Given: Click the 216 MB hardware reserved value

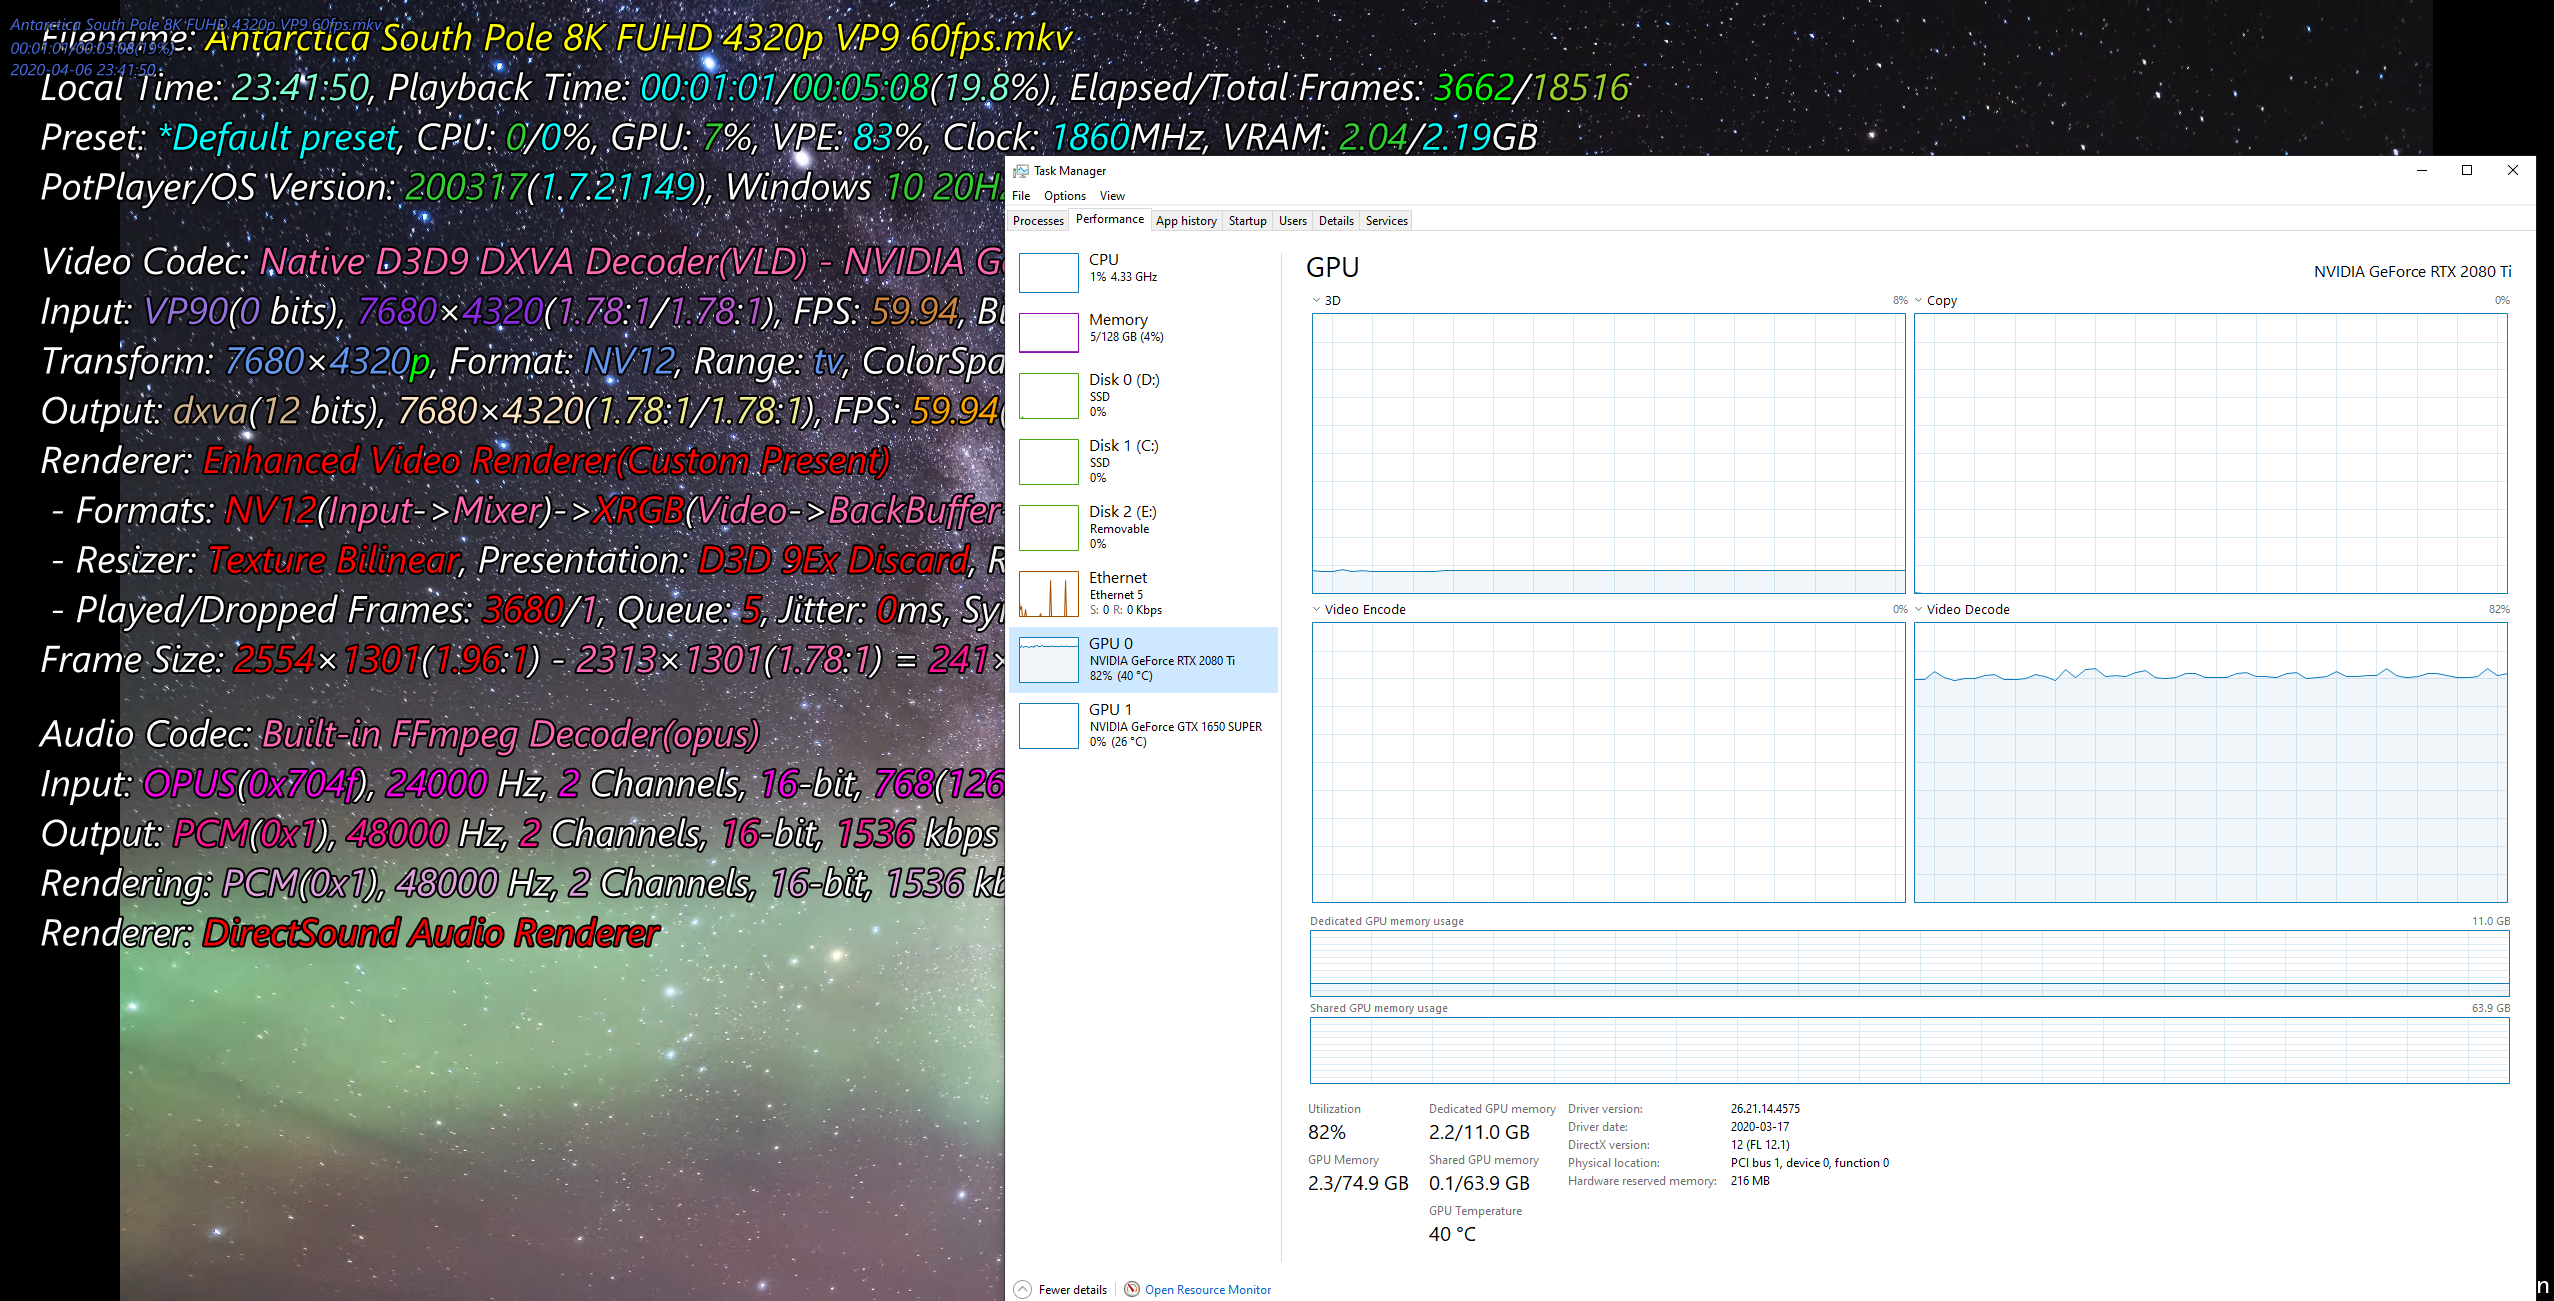Looking at the screenshot, I should (x=1750, y=1180).
